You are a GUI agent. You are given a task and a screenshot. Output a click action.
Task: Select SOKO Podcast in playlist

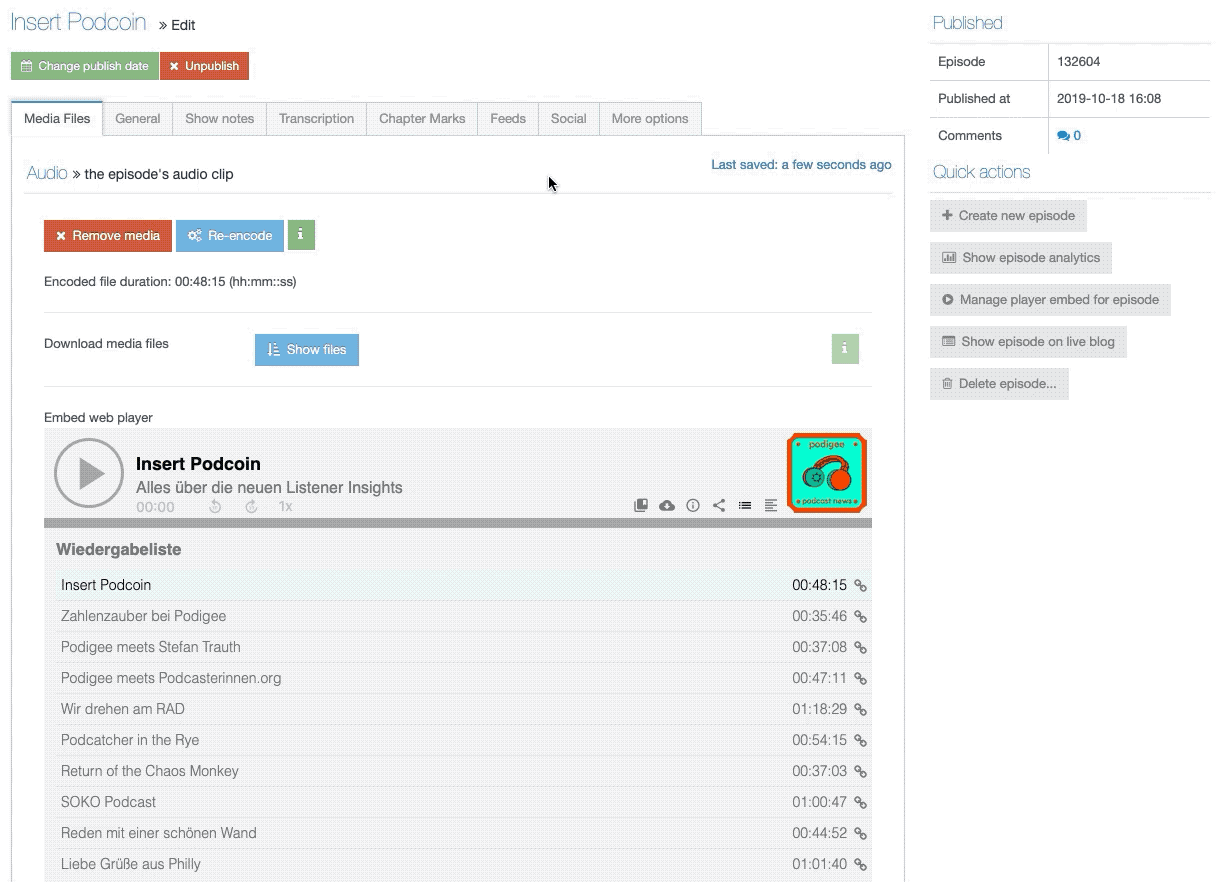tap(458, 802)
